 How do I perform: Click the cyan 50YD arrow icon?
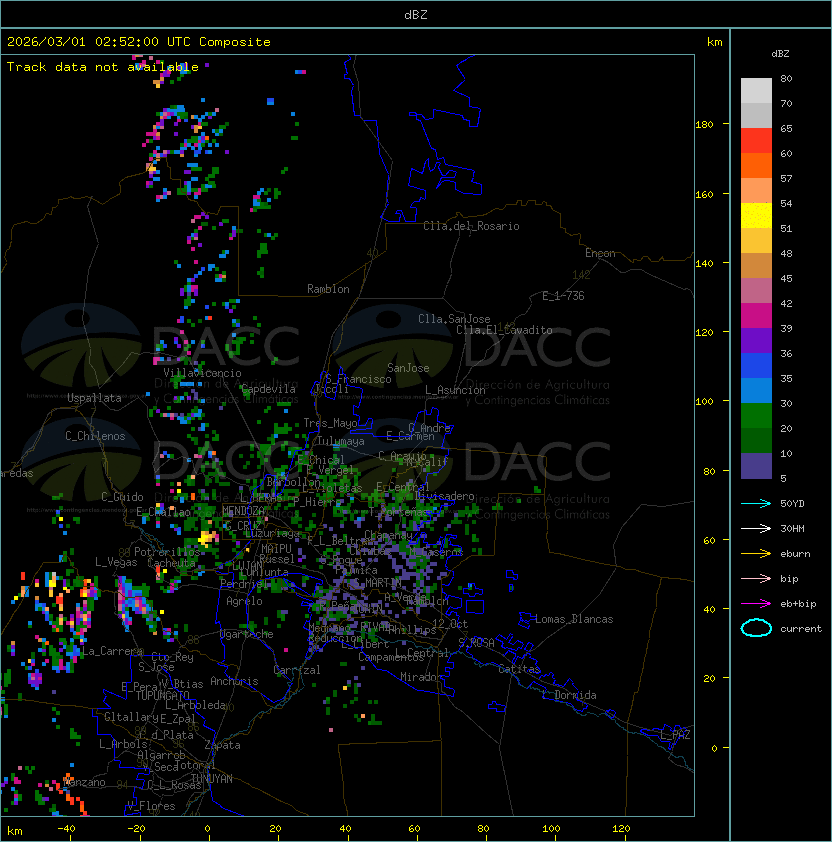click(x=756, y=503)
